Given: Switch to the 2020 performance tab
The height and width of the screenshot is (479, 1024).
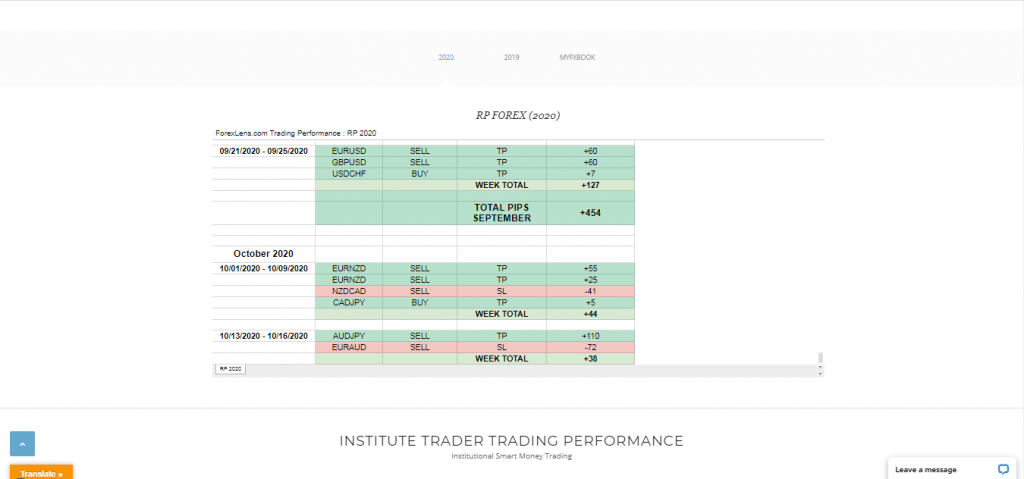Looking at the screenshot, I should tap(446, 58).
